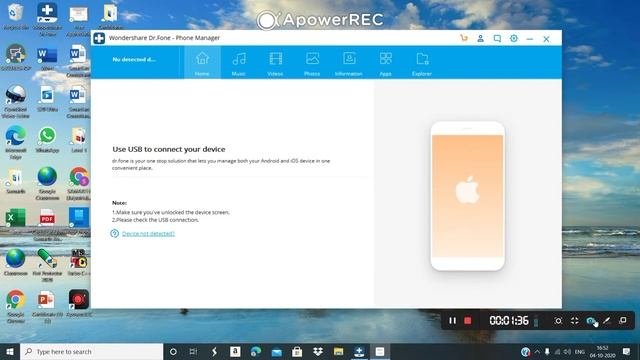Viewport: 640px width, 360px height.
Task: Open the volume control in system tray
Action: click(567, 351)
